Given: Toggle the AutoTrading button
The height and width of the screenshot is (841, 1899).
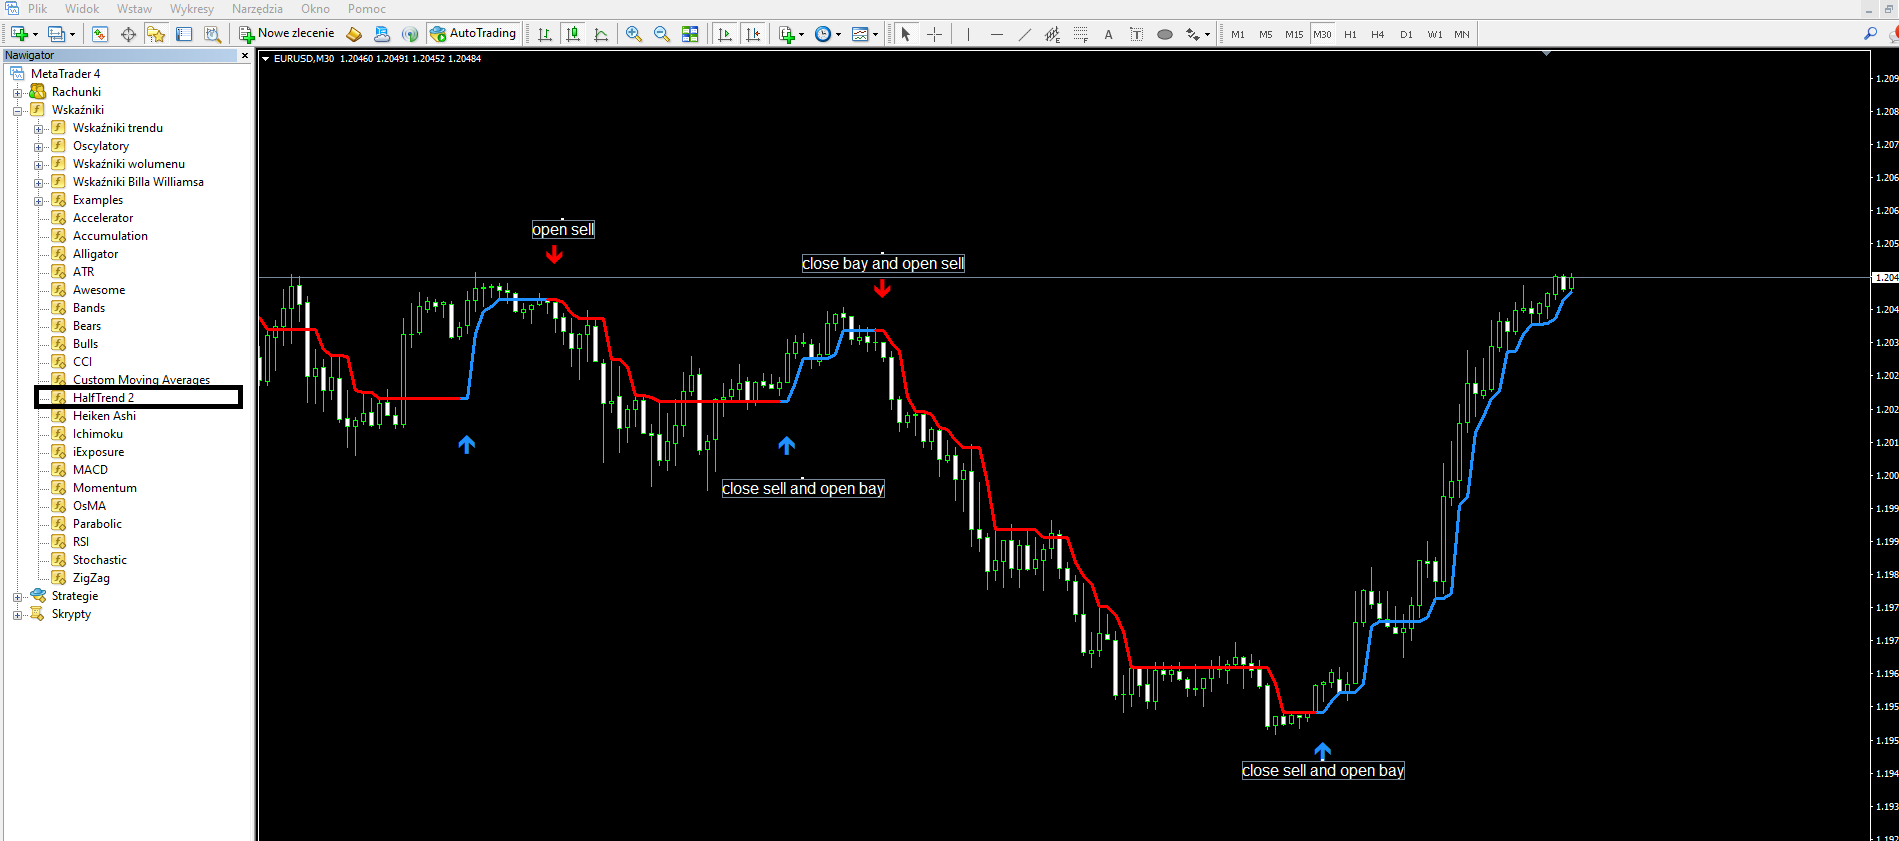Looking at the screenshot, I should click(474, 34).
